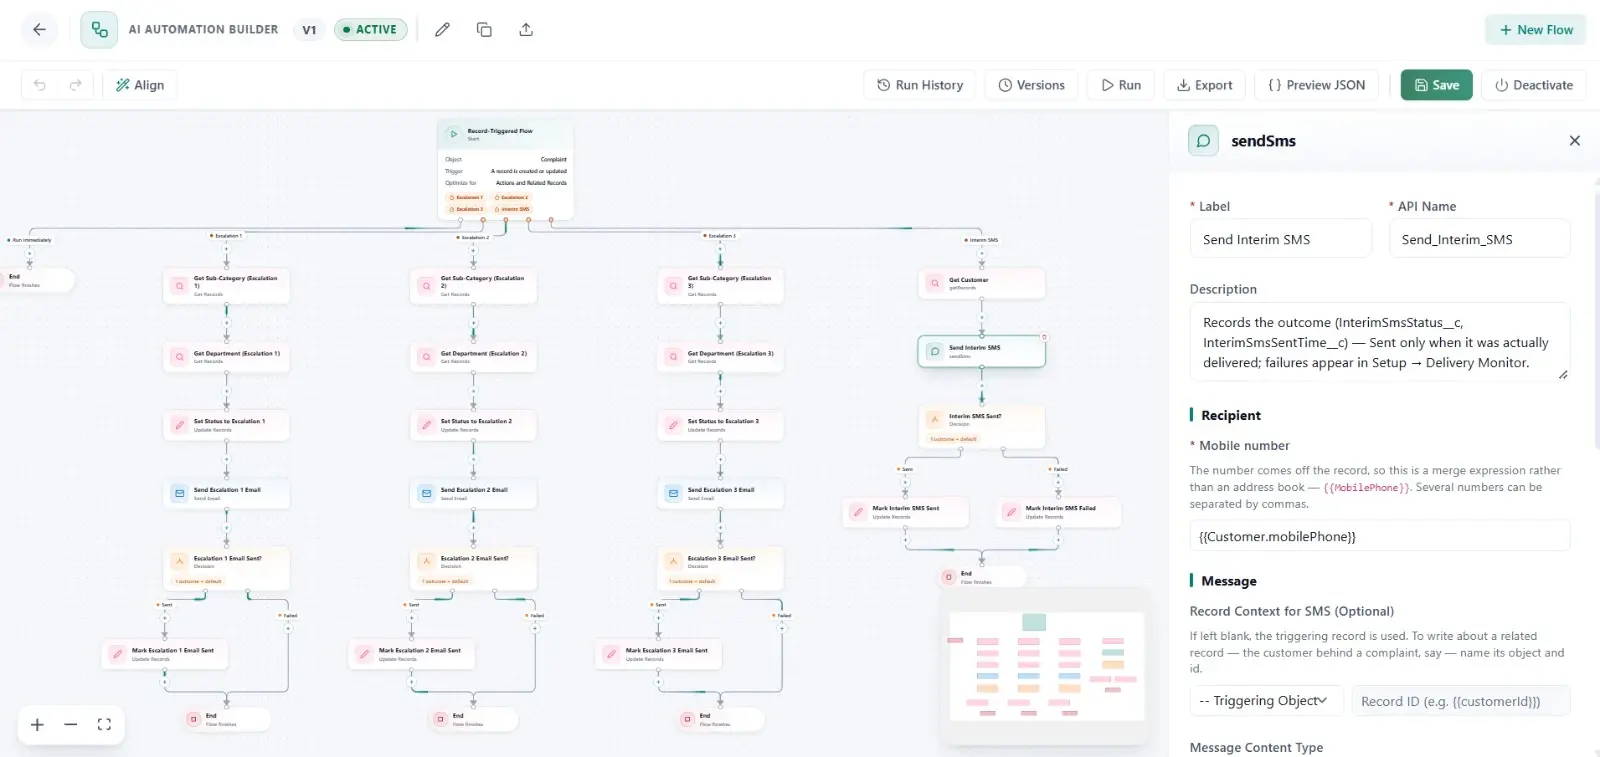Select the Interim SMS Sent? decision node
This screenshot has height=757, width=1600.
(982, 426)
